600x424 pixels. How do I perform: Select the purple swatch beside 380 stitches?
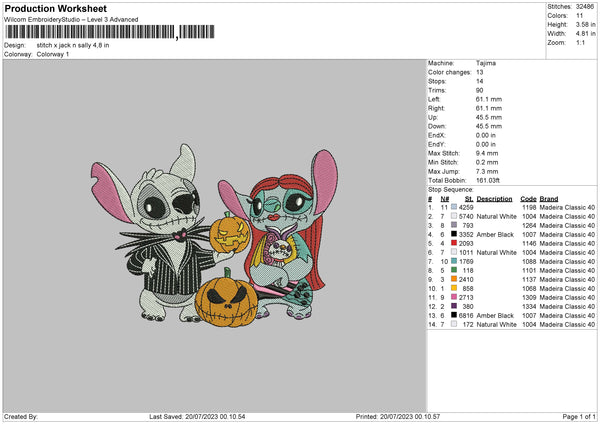(454, 306)
